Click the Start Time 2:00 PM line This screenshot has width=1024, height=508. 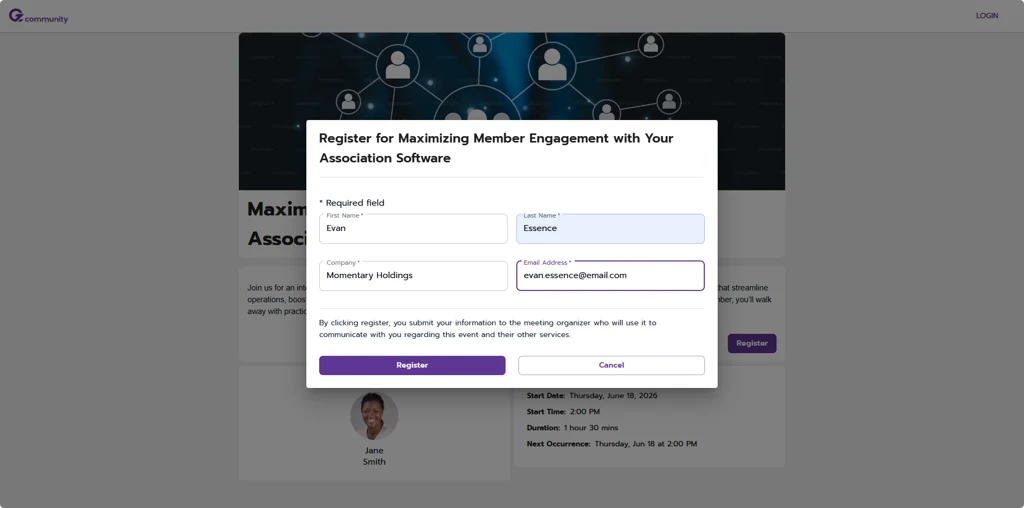point(563,412)
